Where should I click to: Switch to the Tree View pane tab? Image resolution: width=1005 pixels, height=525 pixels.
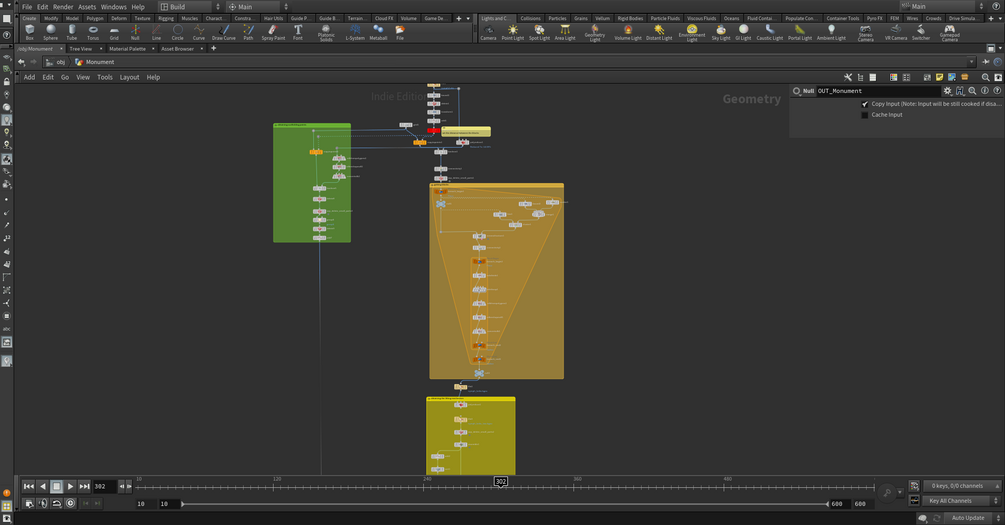click(81, 49)
